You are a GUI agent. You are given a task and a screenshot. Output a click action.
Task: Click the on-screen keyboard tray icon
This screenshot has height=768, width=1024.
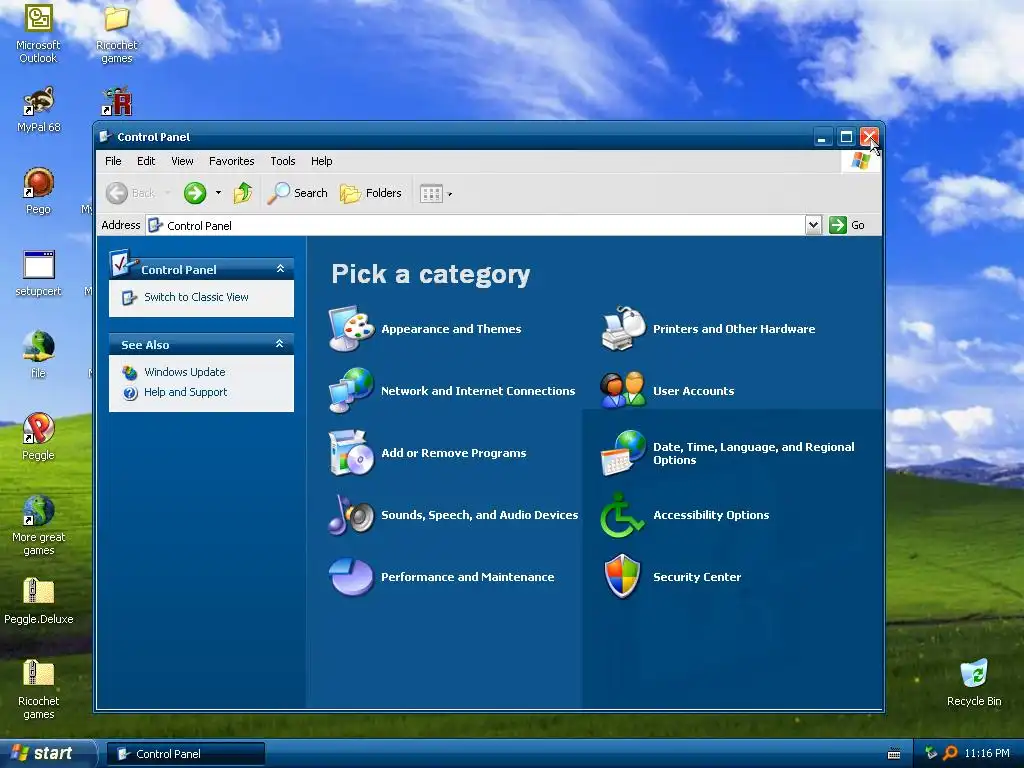(894, 754)
